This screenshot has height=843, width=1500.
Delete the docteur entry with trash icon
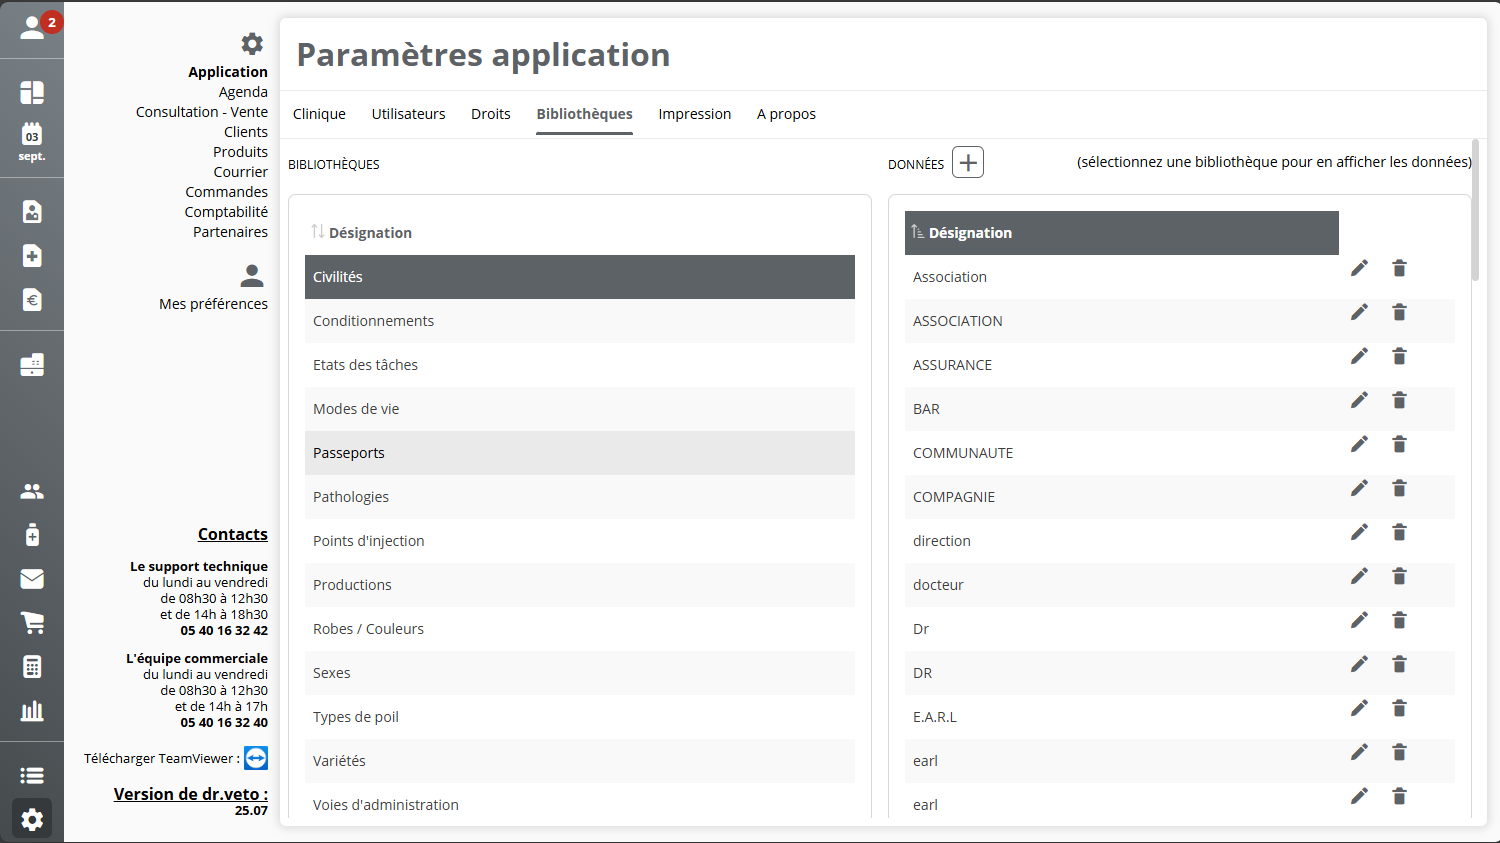point(1399,576)
